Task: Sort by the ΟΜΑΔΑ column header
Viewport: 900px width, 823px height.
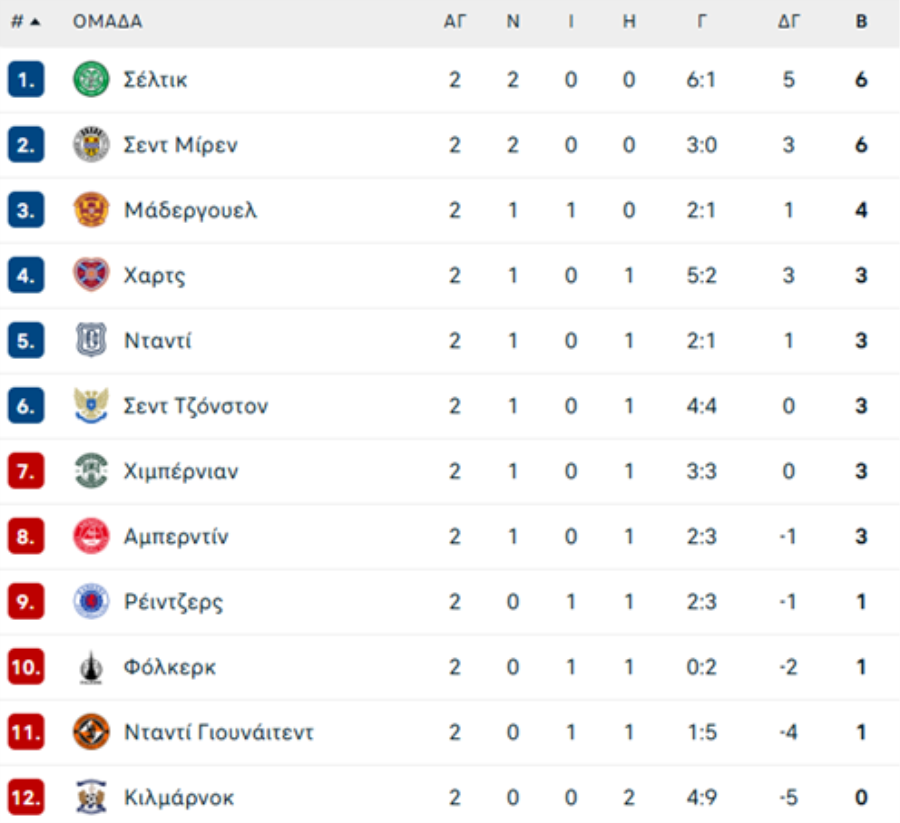Action: [x=107, y=22]
